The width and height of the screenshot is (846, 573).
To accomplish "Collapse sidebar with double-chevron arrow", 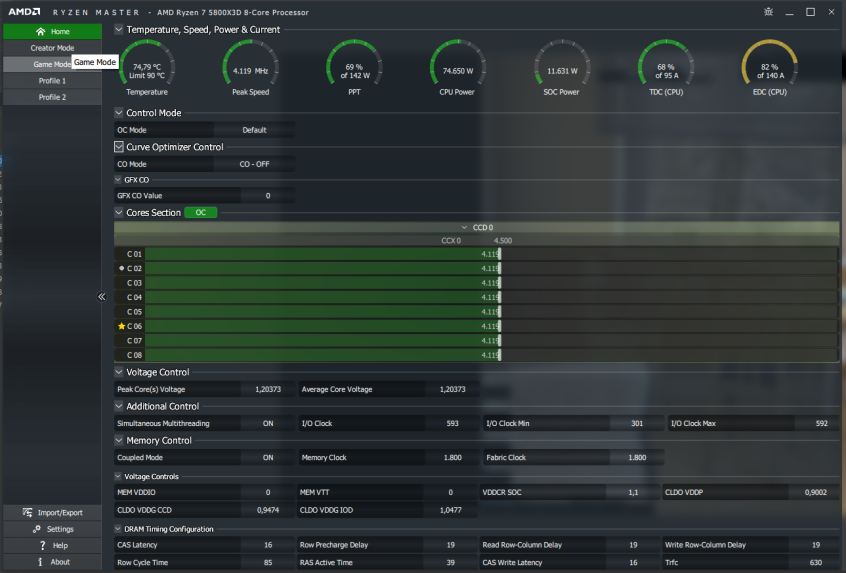I will (101, 297).
